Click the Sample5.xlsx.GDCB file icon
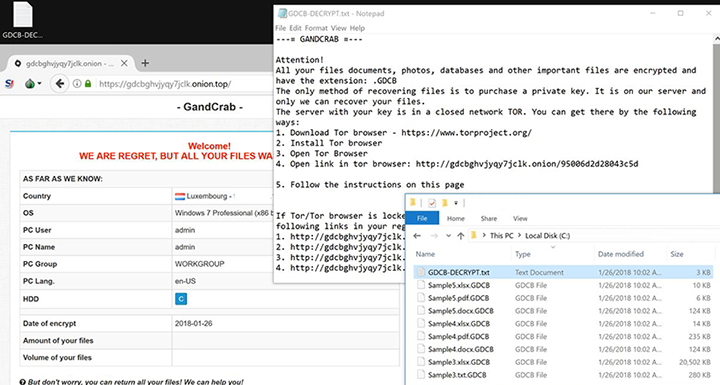The height and width of the screenshot is (385, 720). tap(421, 285)
